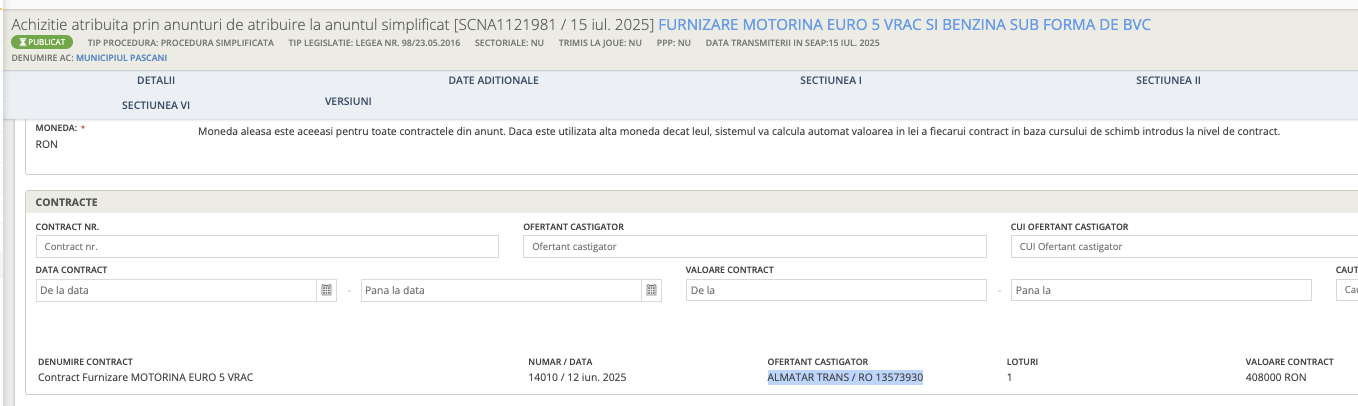Open the calendar picker for Pana la data
This screenshot has height=406, width=1358.
click(652, 290)
